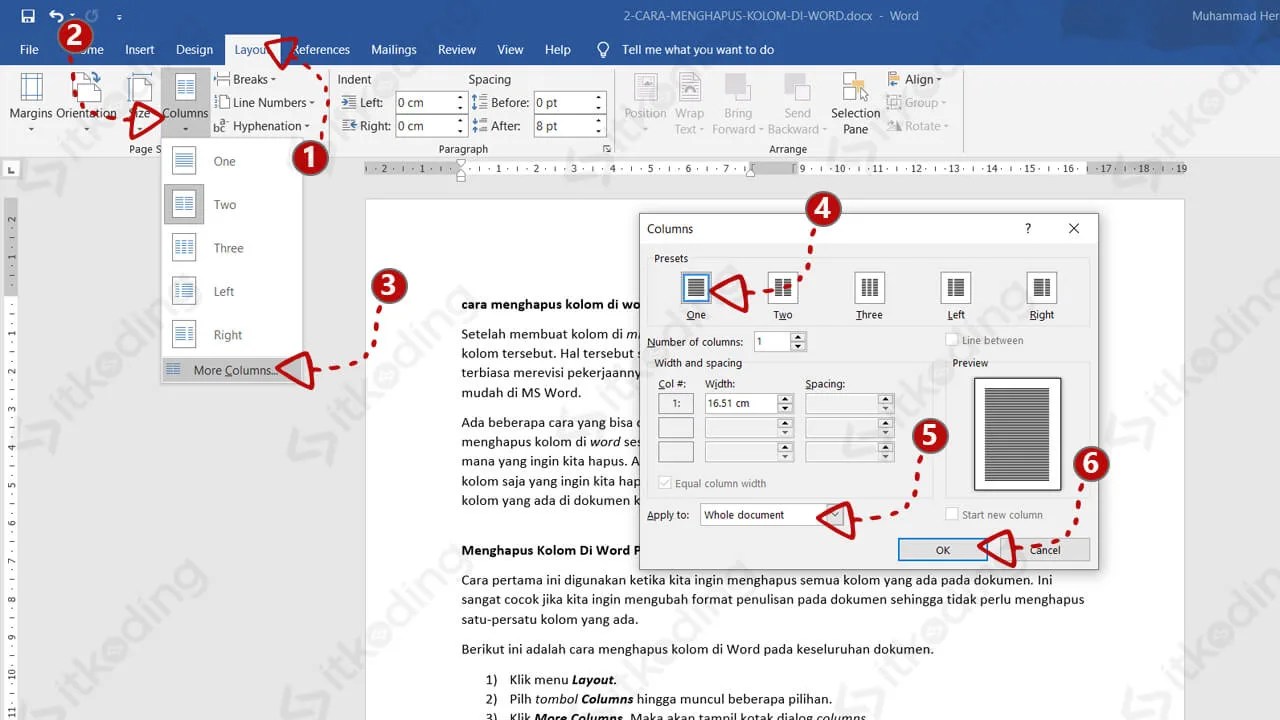Open the Size options

coord(140,100)
